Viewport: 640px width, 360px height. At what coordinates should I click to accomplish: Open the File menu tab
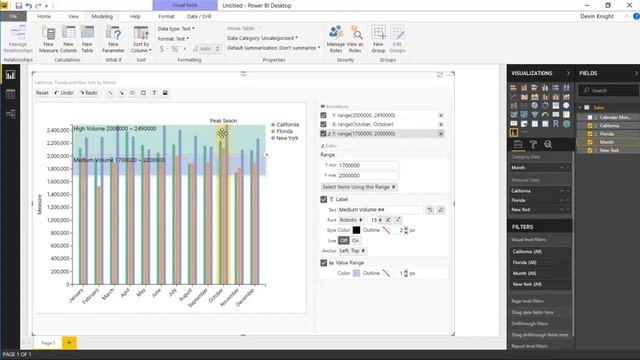[x=13, y=17]
